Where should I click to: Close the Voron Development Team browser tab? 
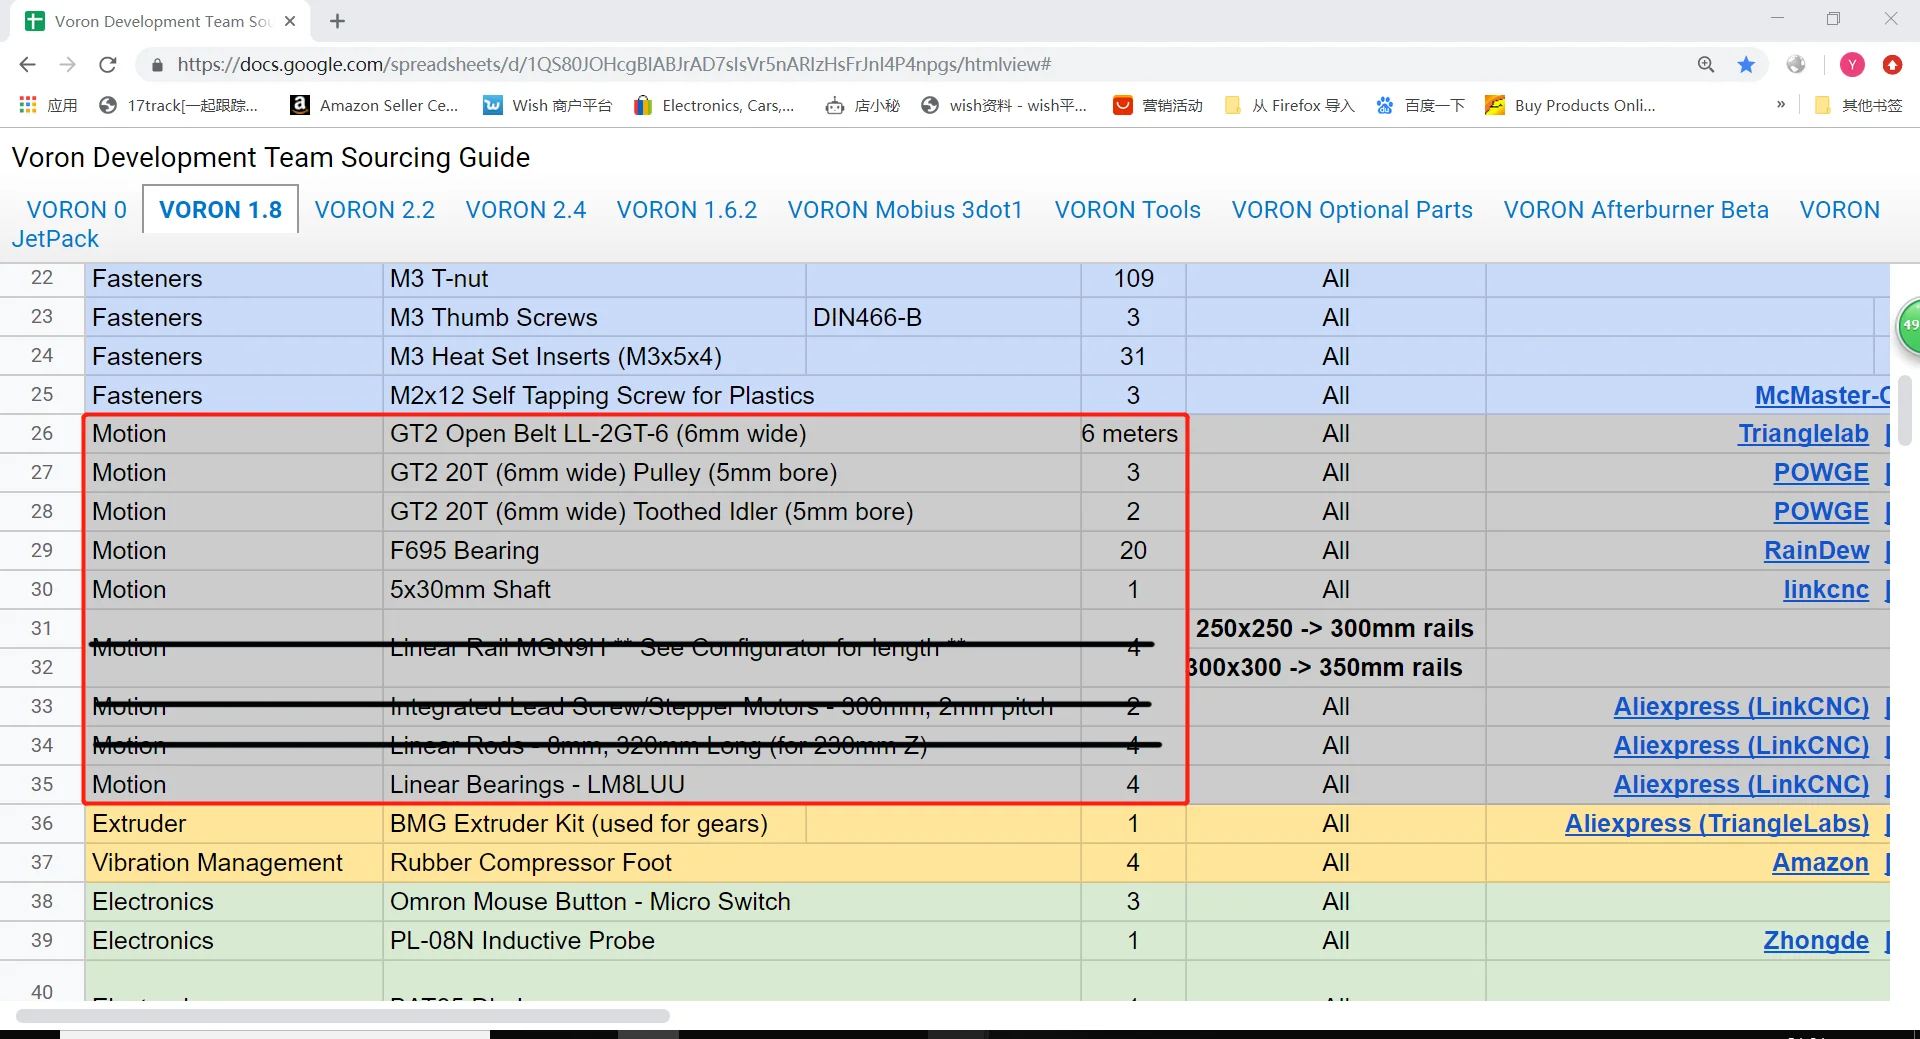coord(290,21)
